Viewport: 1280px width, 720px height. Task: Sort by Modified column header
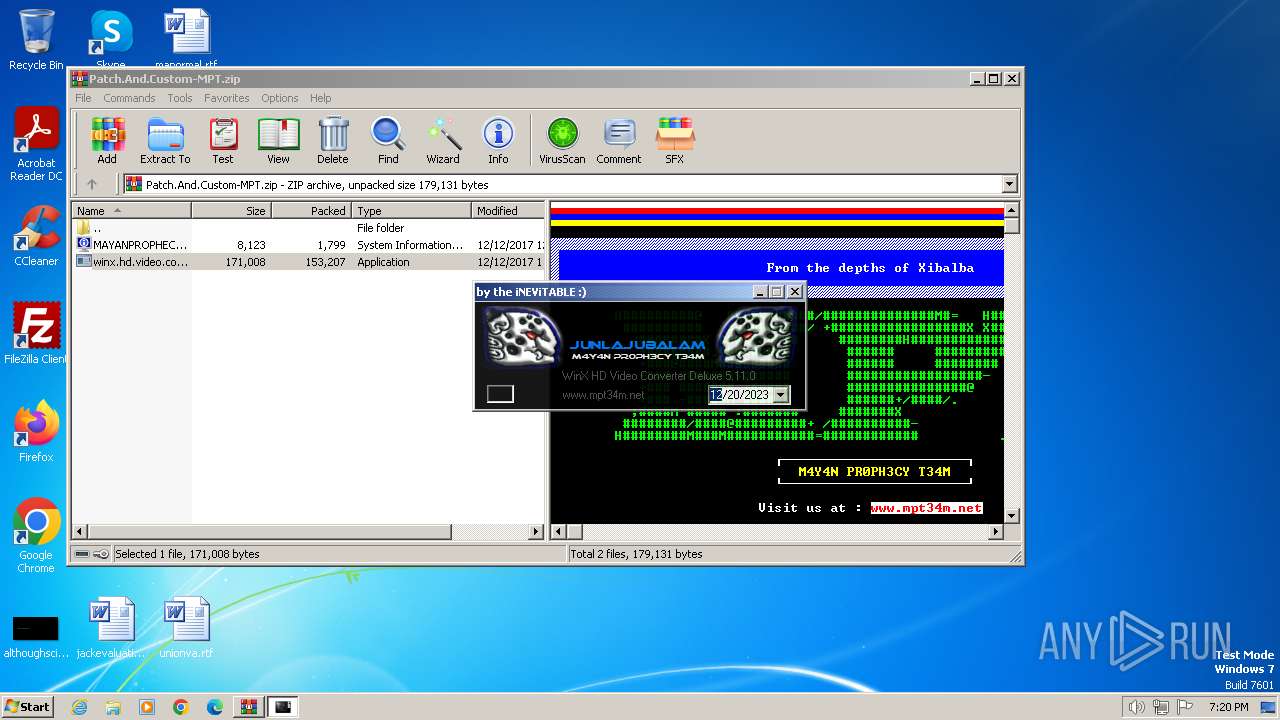(508, 210)
